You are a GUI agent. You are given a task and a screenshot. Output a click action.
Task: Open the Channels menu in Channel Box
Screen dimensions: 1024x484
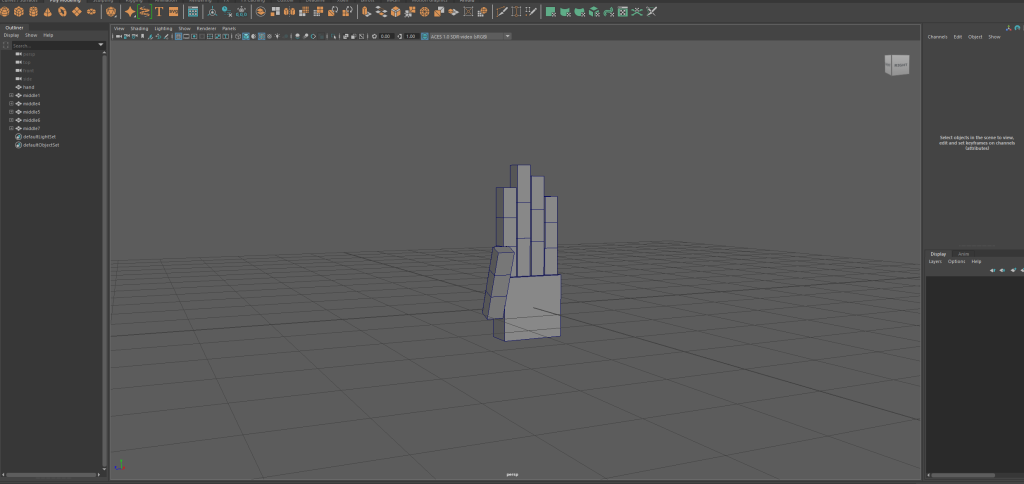937,37
